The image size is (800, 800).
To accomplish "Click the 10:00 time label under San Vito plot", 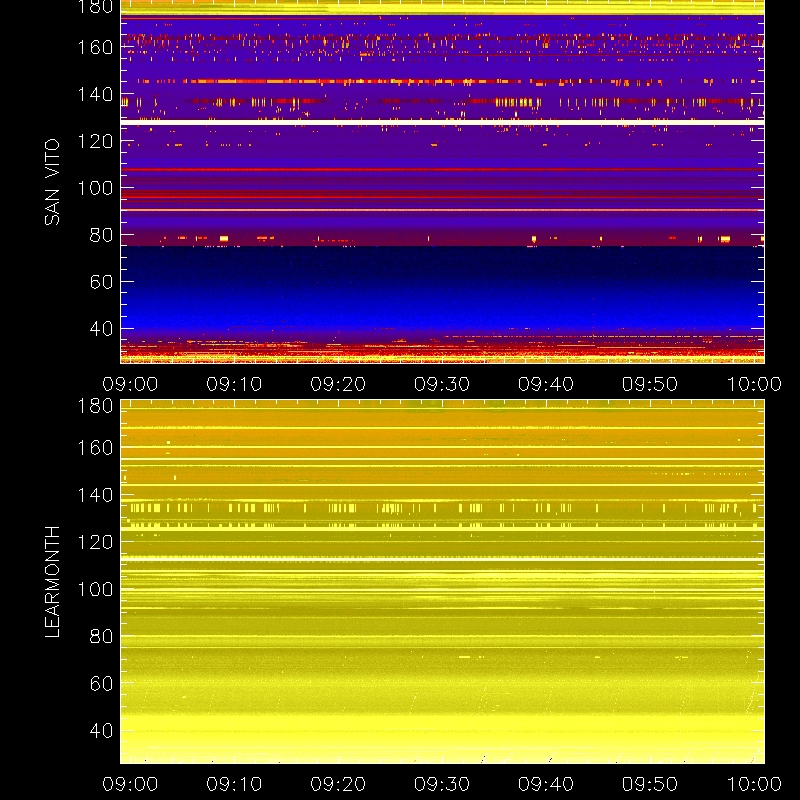I will 754,384.
